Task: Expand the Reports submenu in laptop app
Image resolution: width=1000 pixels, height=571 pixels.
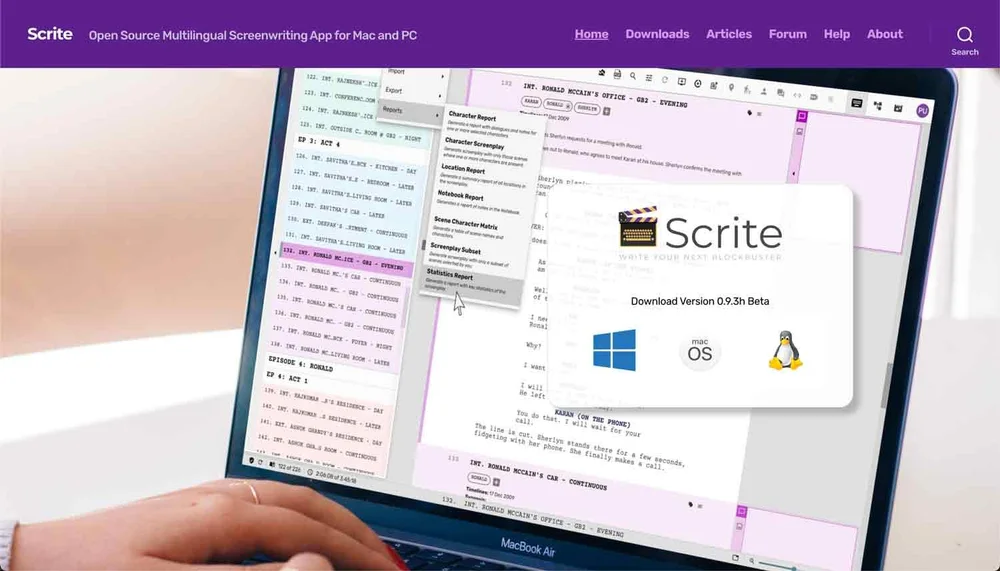Action: click(410, 113)
